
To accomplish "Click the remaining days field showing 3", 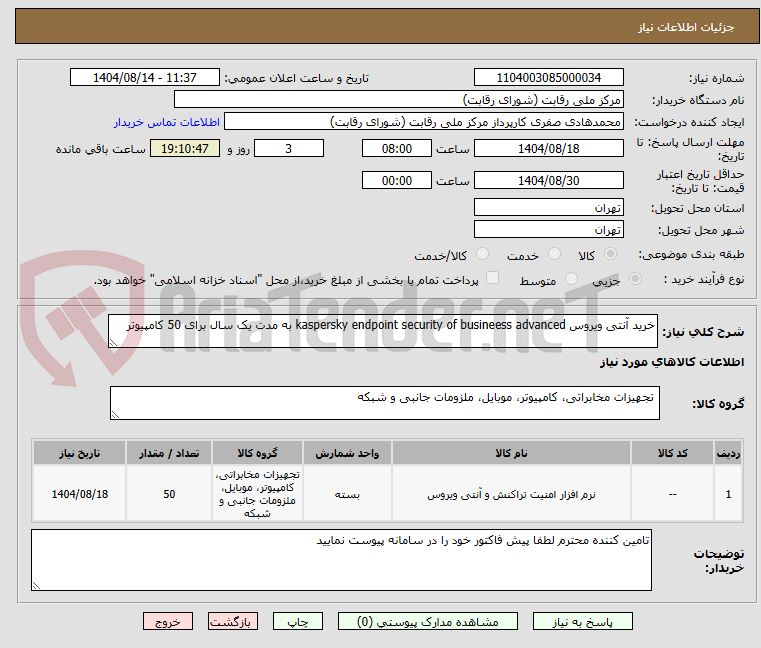I will [x=289, y=148].
